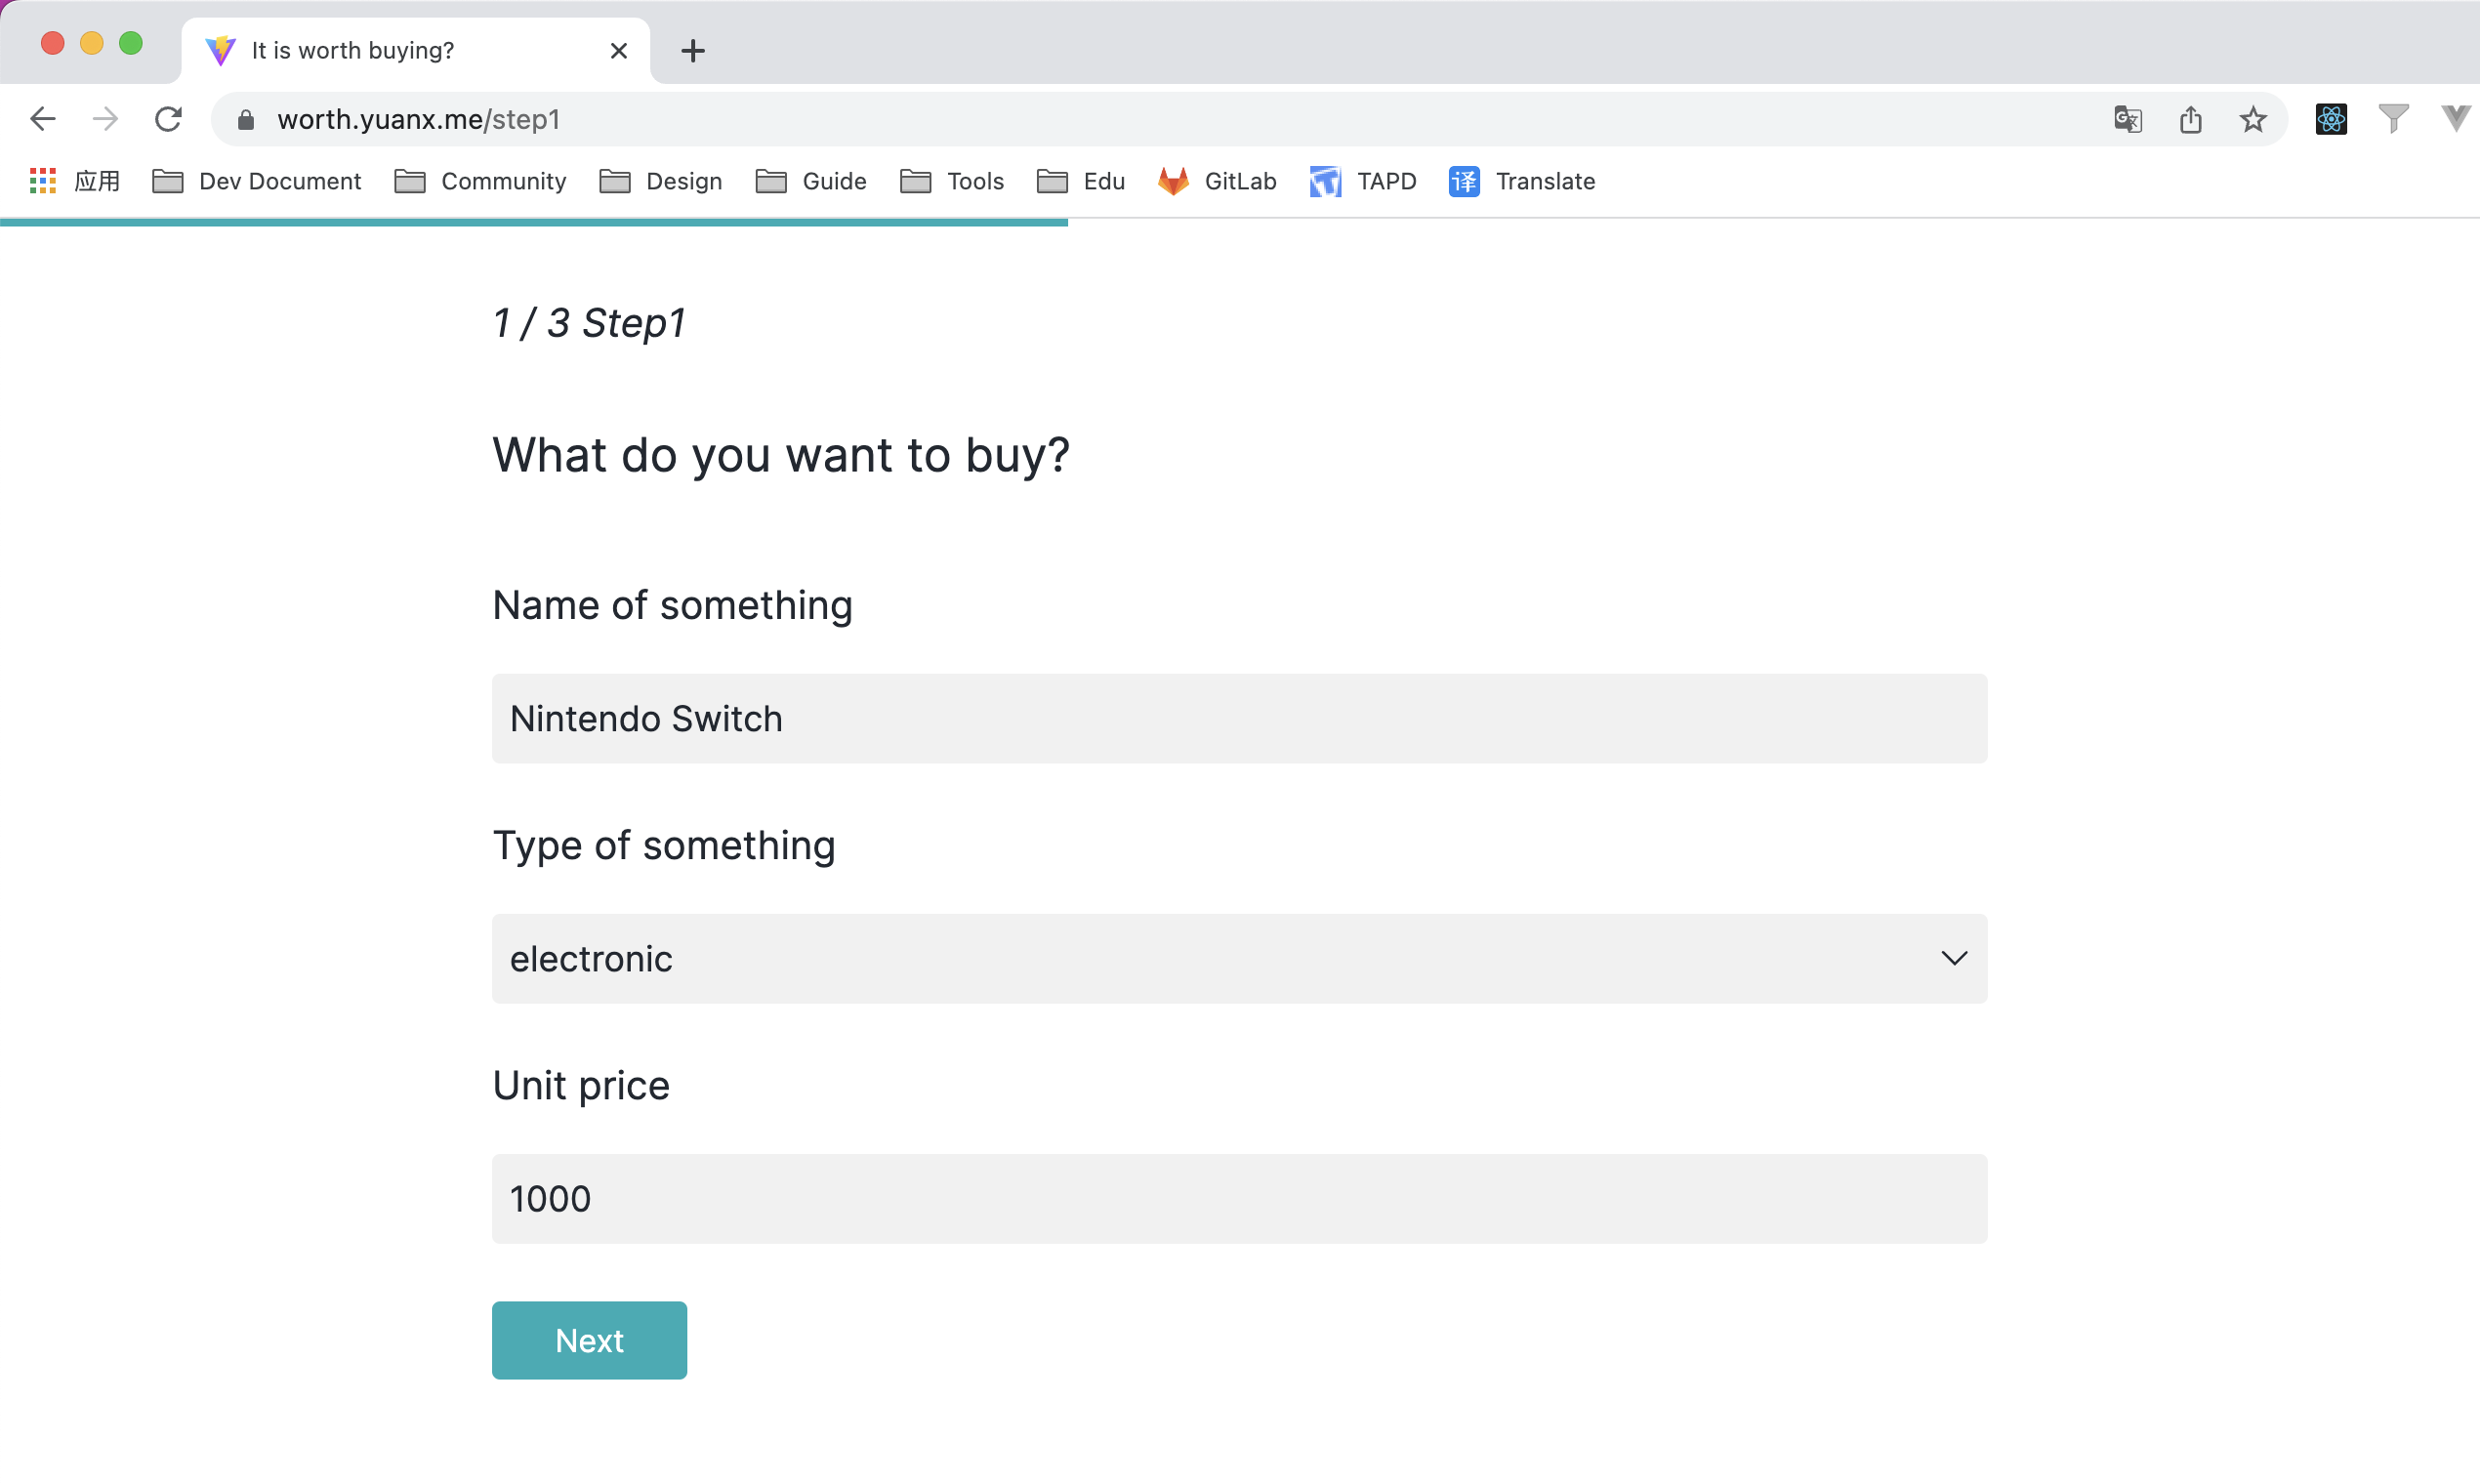Screen dimensions: 2480x1484
Task: Focus the Unit price input field
Action: click(1240, 1198)
